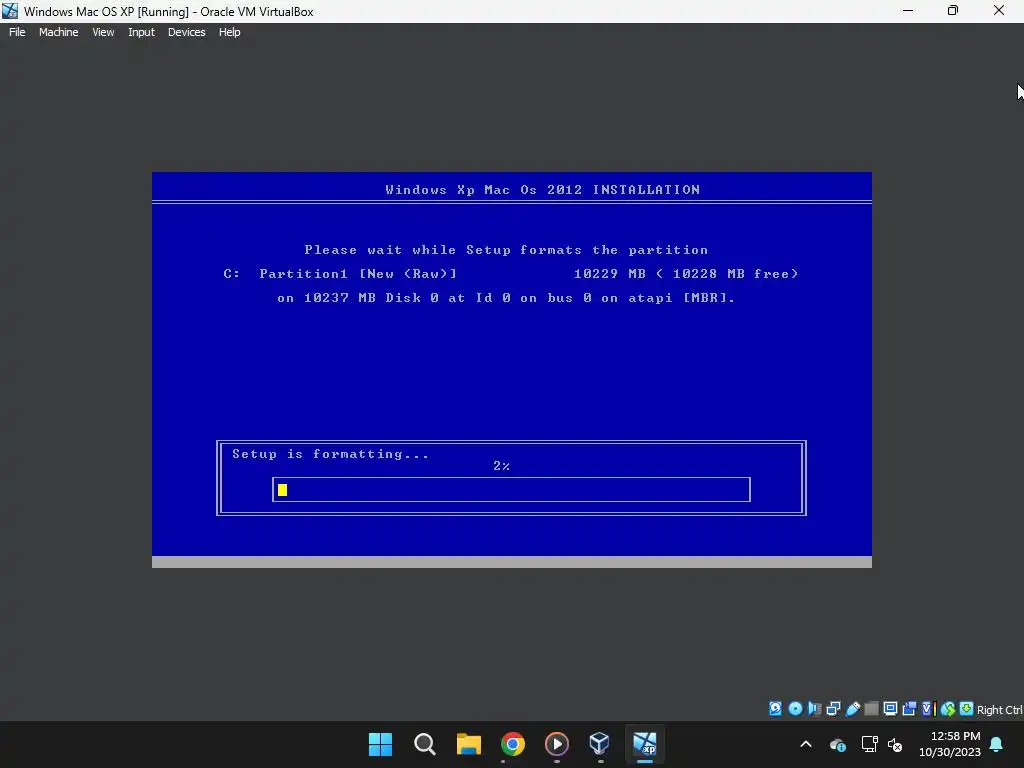1024x768 pixels.
Task: Open VirtualBox Manager from the taskbar
Action: [x=600, y=744]
